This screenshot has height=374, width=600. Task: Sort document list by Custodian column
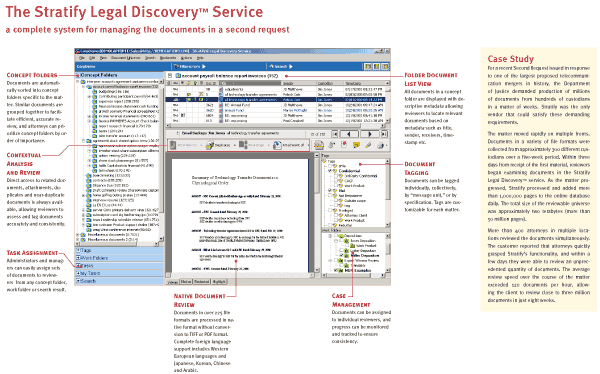click(x=329, y=83)
